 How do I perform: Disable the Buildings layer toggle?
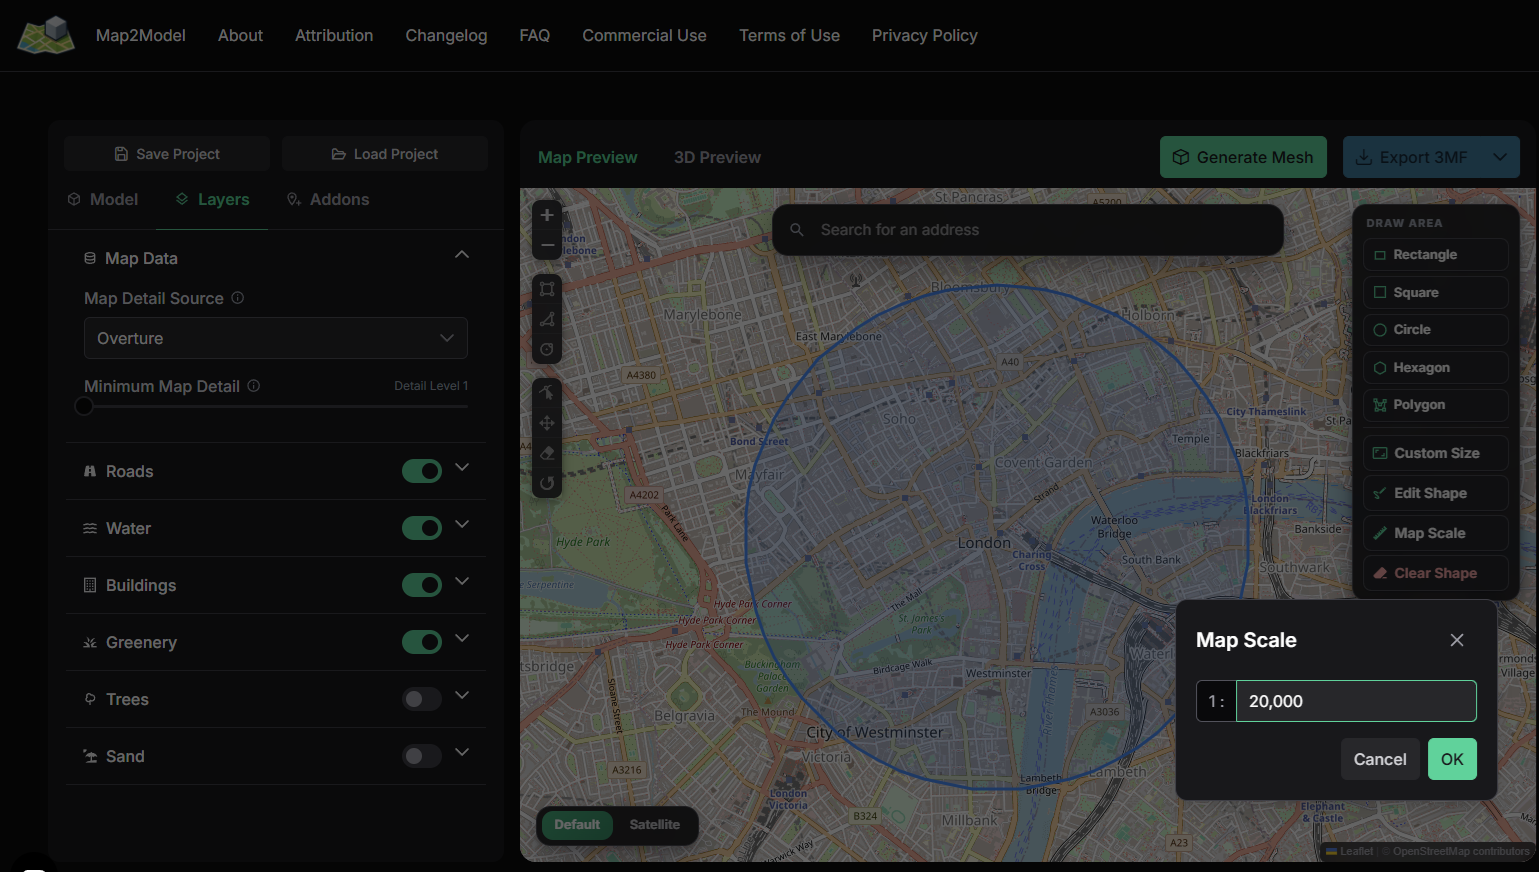click(422, 585)
